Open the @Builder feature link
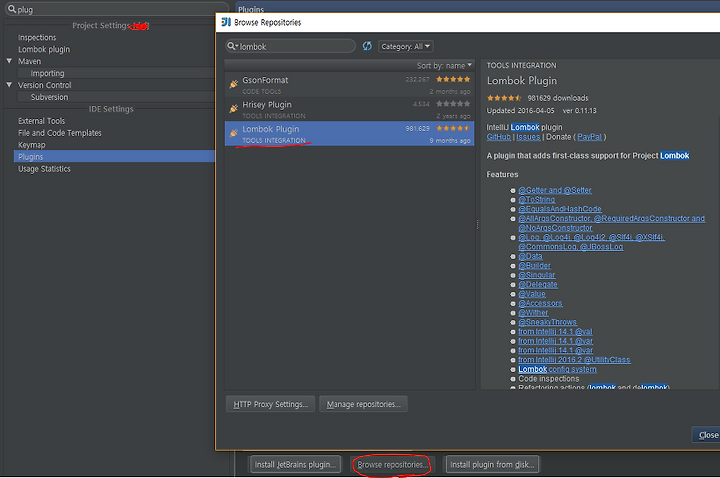720x478 pixels. pos(534,265)
